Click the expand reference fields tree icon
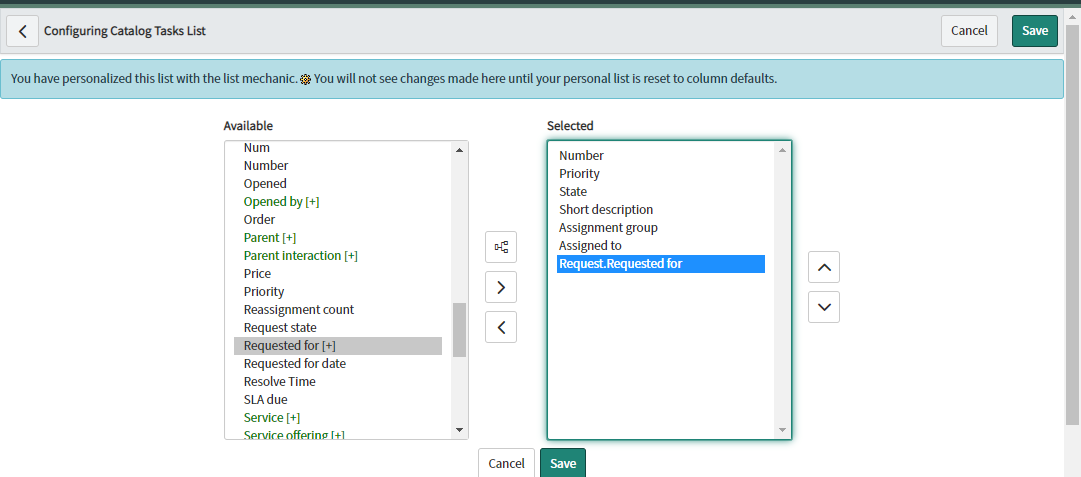Screen dimensions: 1081x477 [501, 247]
